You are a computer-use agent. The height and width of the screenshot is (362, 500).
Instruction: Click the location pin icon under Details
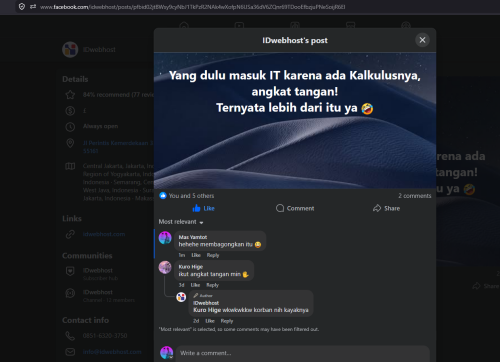[x=70, y=143]
